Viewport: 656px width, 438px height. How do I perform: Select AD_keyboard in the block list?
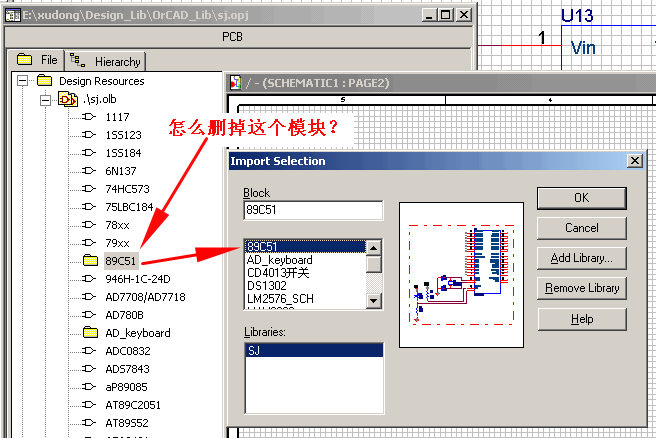click(x=305, y=260)
